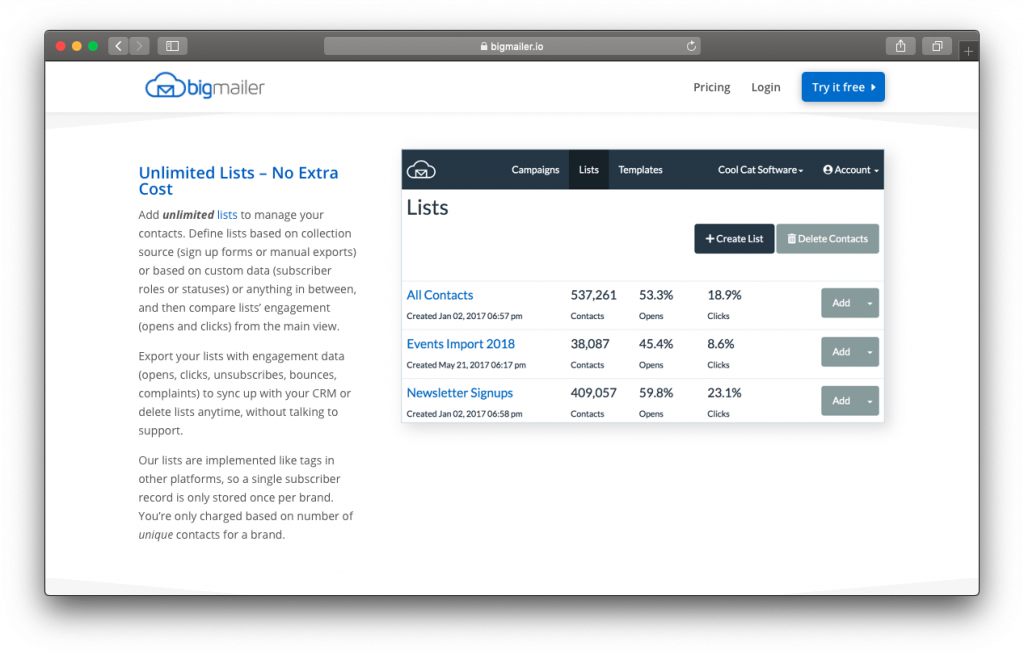The width and height of the screenshot is (1024, 655).
Task: Open the Templates tab
Action: click(640, 170)
